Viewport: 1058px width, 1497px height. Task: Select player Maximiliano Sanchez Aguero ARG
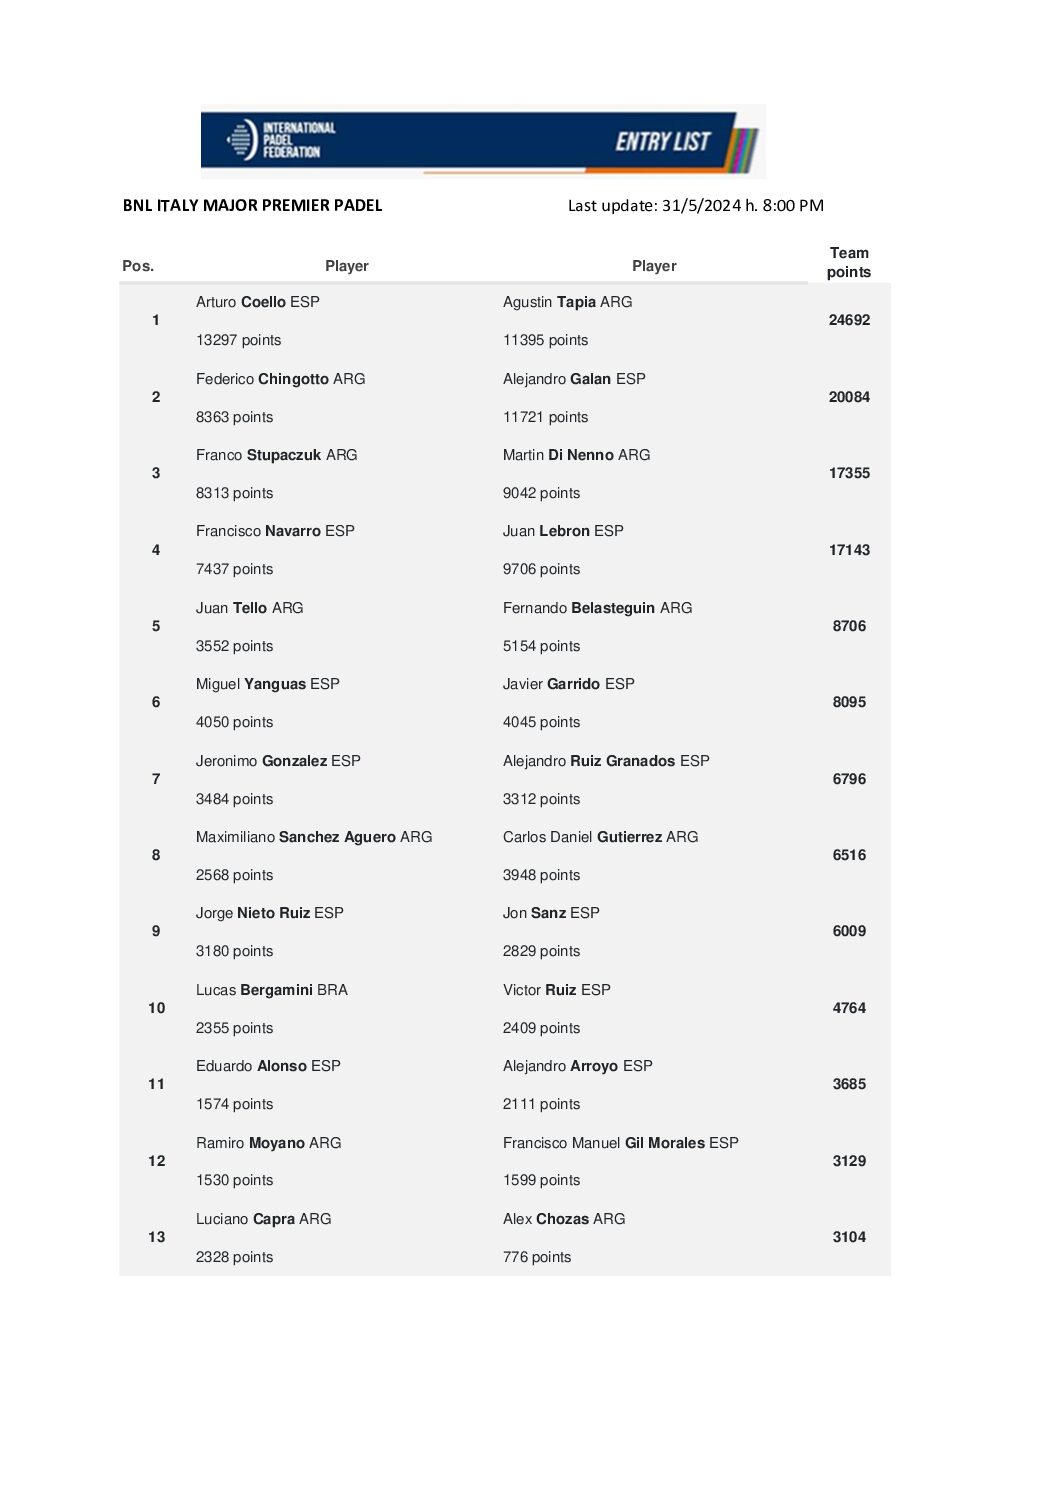tap(314, 837)
